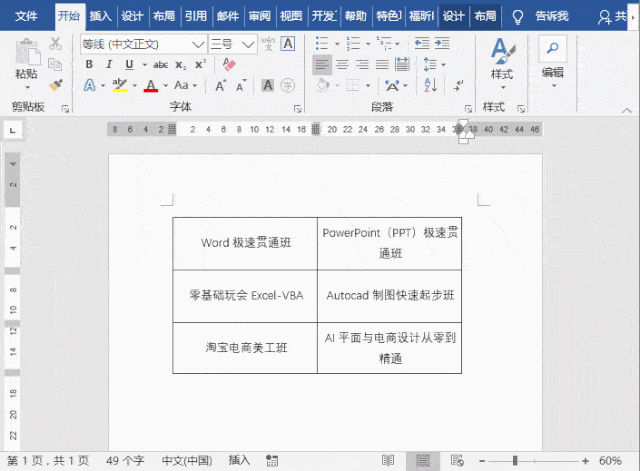Open the 样式 (Styles) gallery button

[502, 62]
